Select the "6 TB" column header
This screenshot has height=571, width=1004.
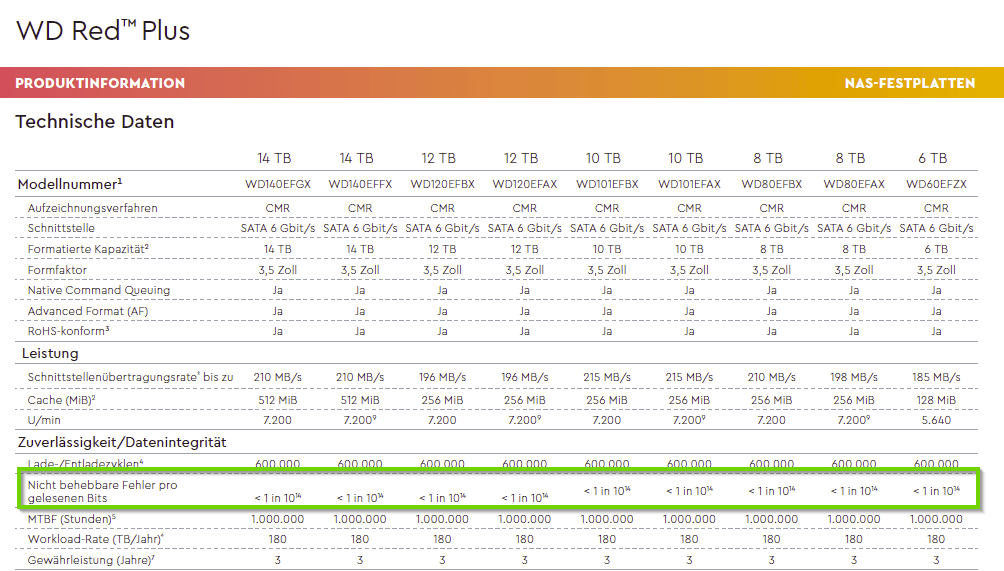coord(932,158)
